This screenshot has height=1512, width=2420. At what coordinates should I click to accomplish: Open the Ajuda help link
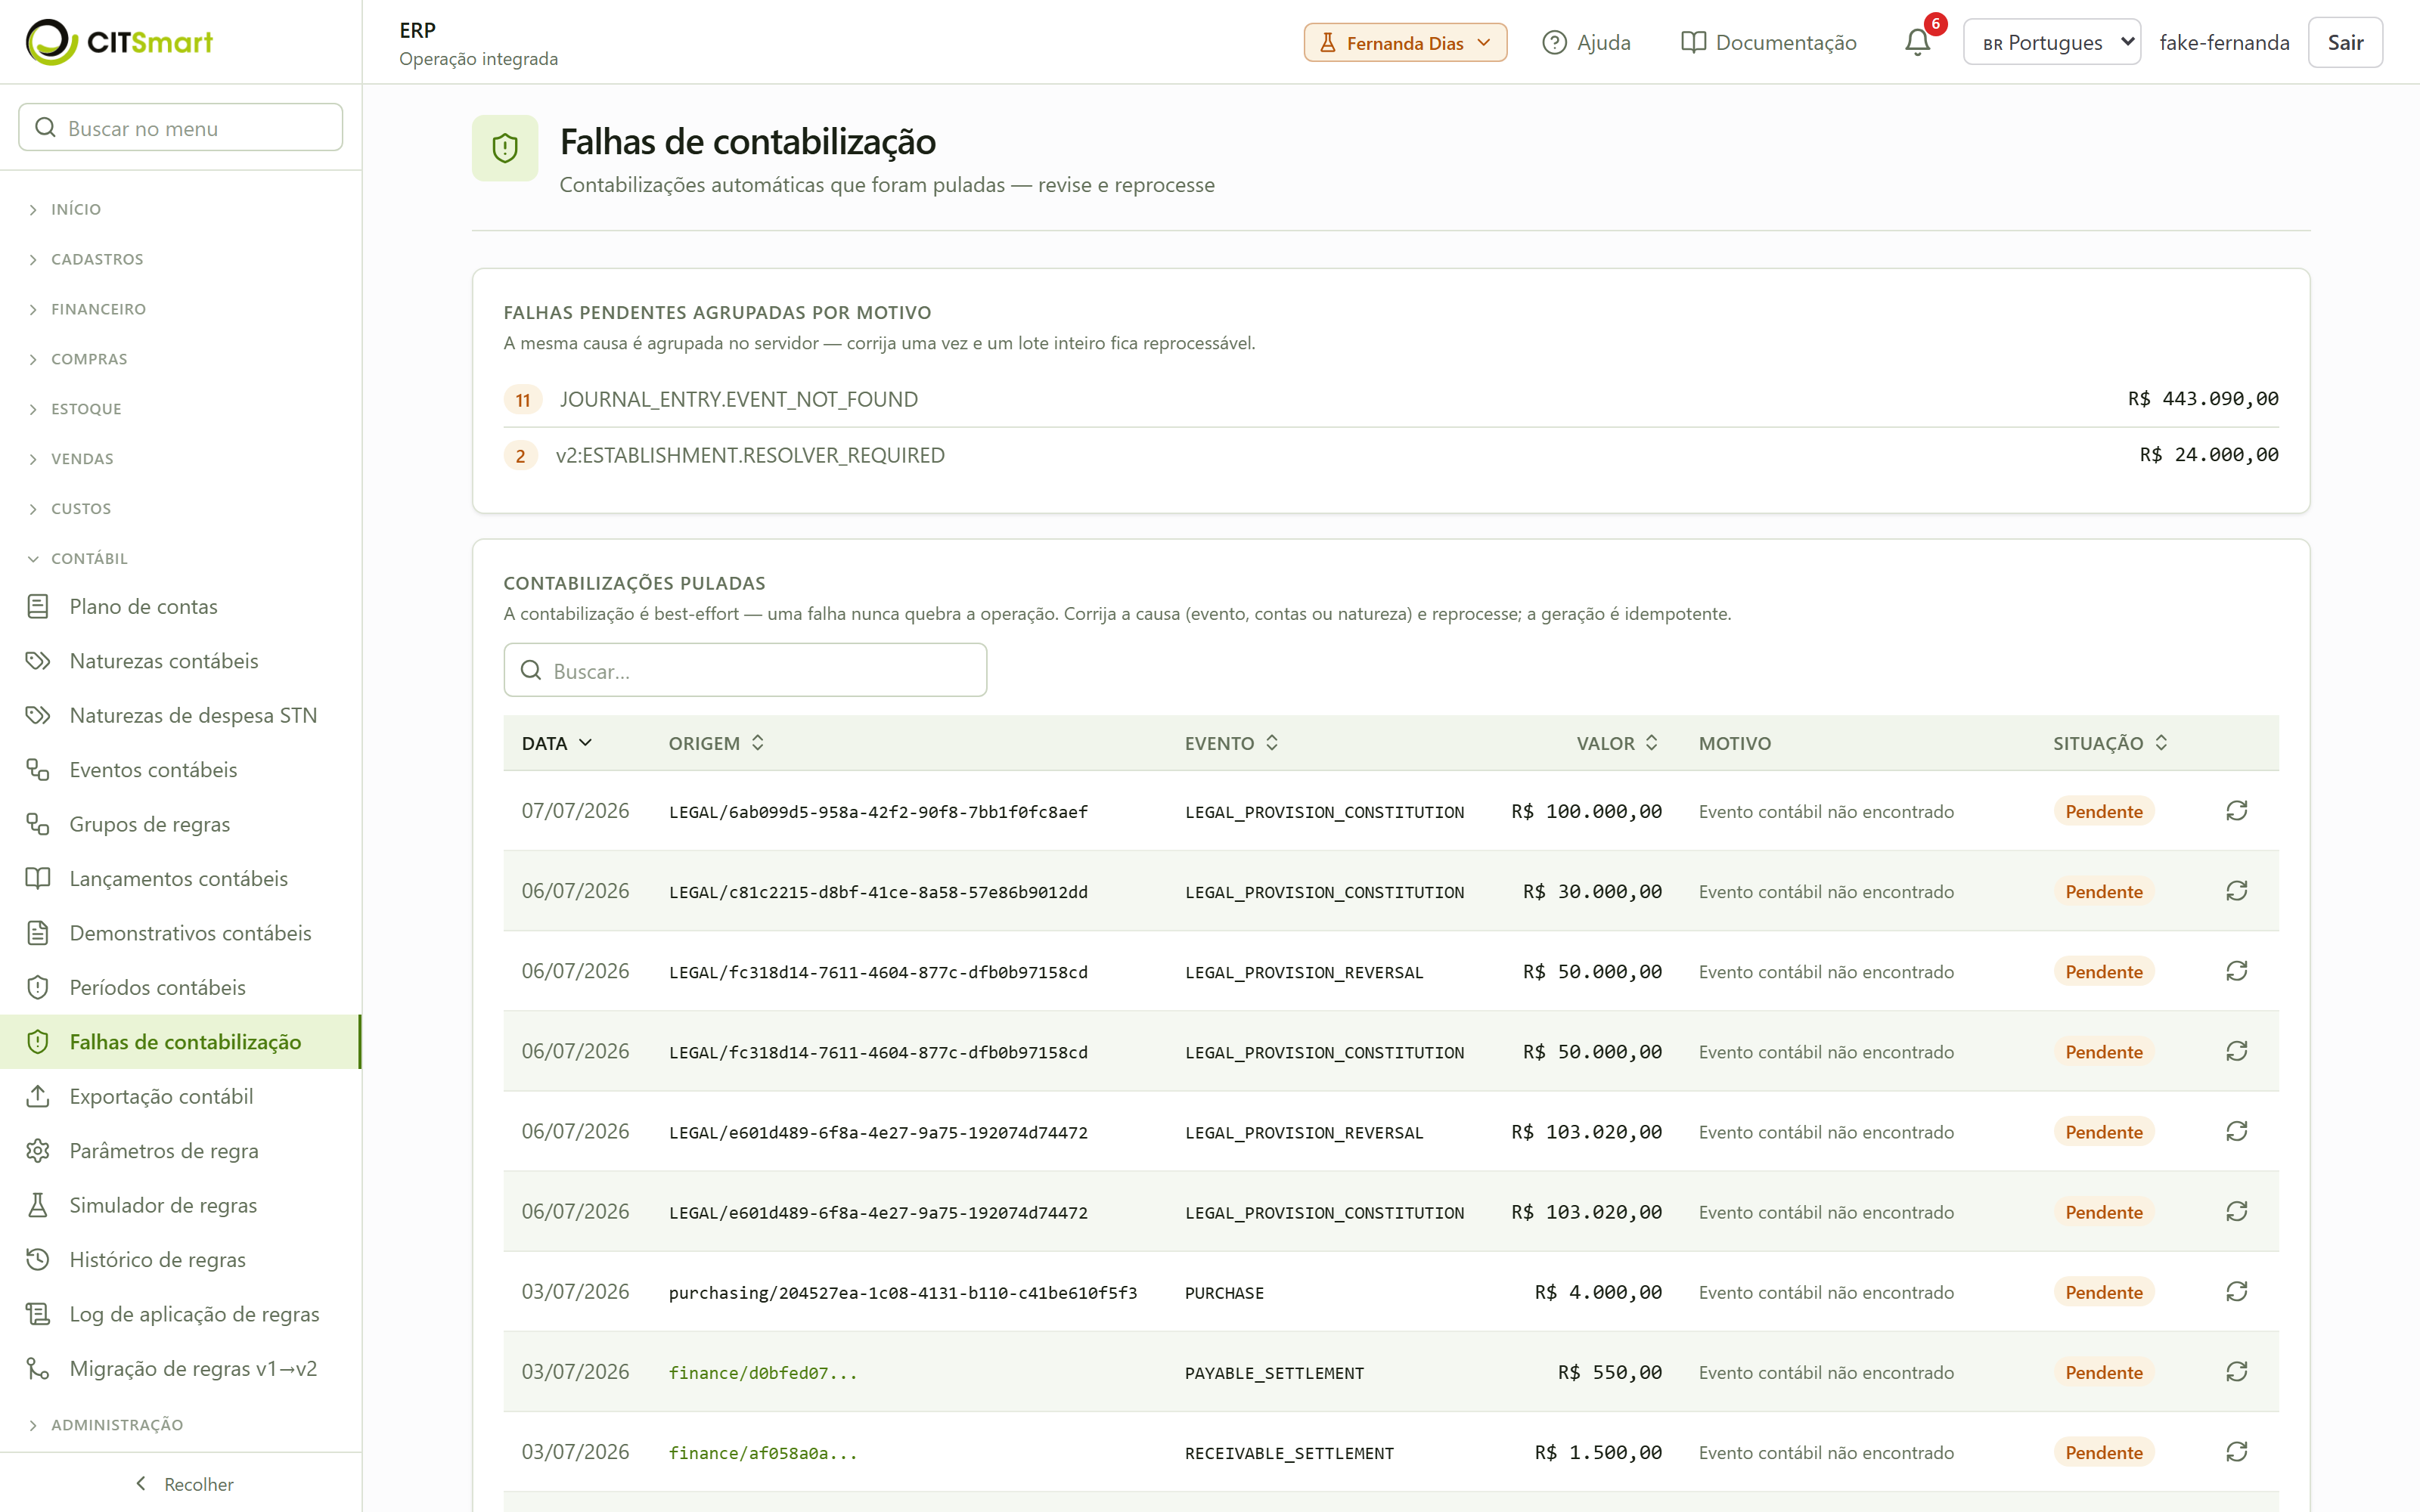(1586, 42)
